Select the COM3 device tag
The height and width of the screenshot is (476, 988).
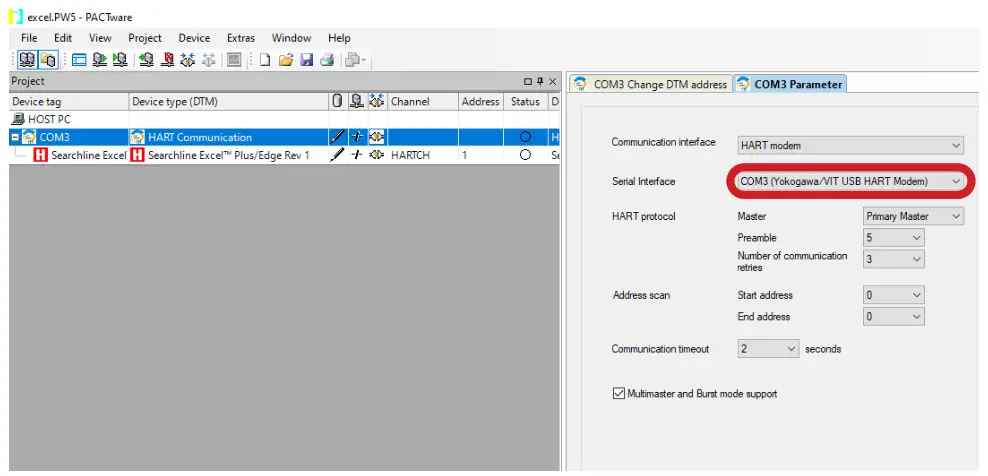pos(54,137)
